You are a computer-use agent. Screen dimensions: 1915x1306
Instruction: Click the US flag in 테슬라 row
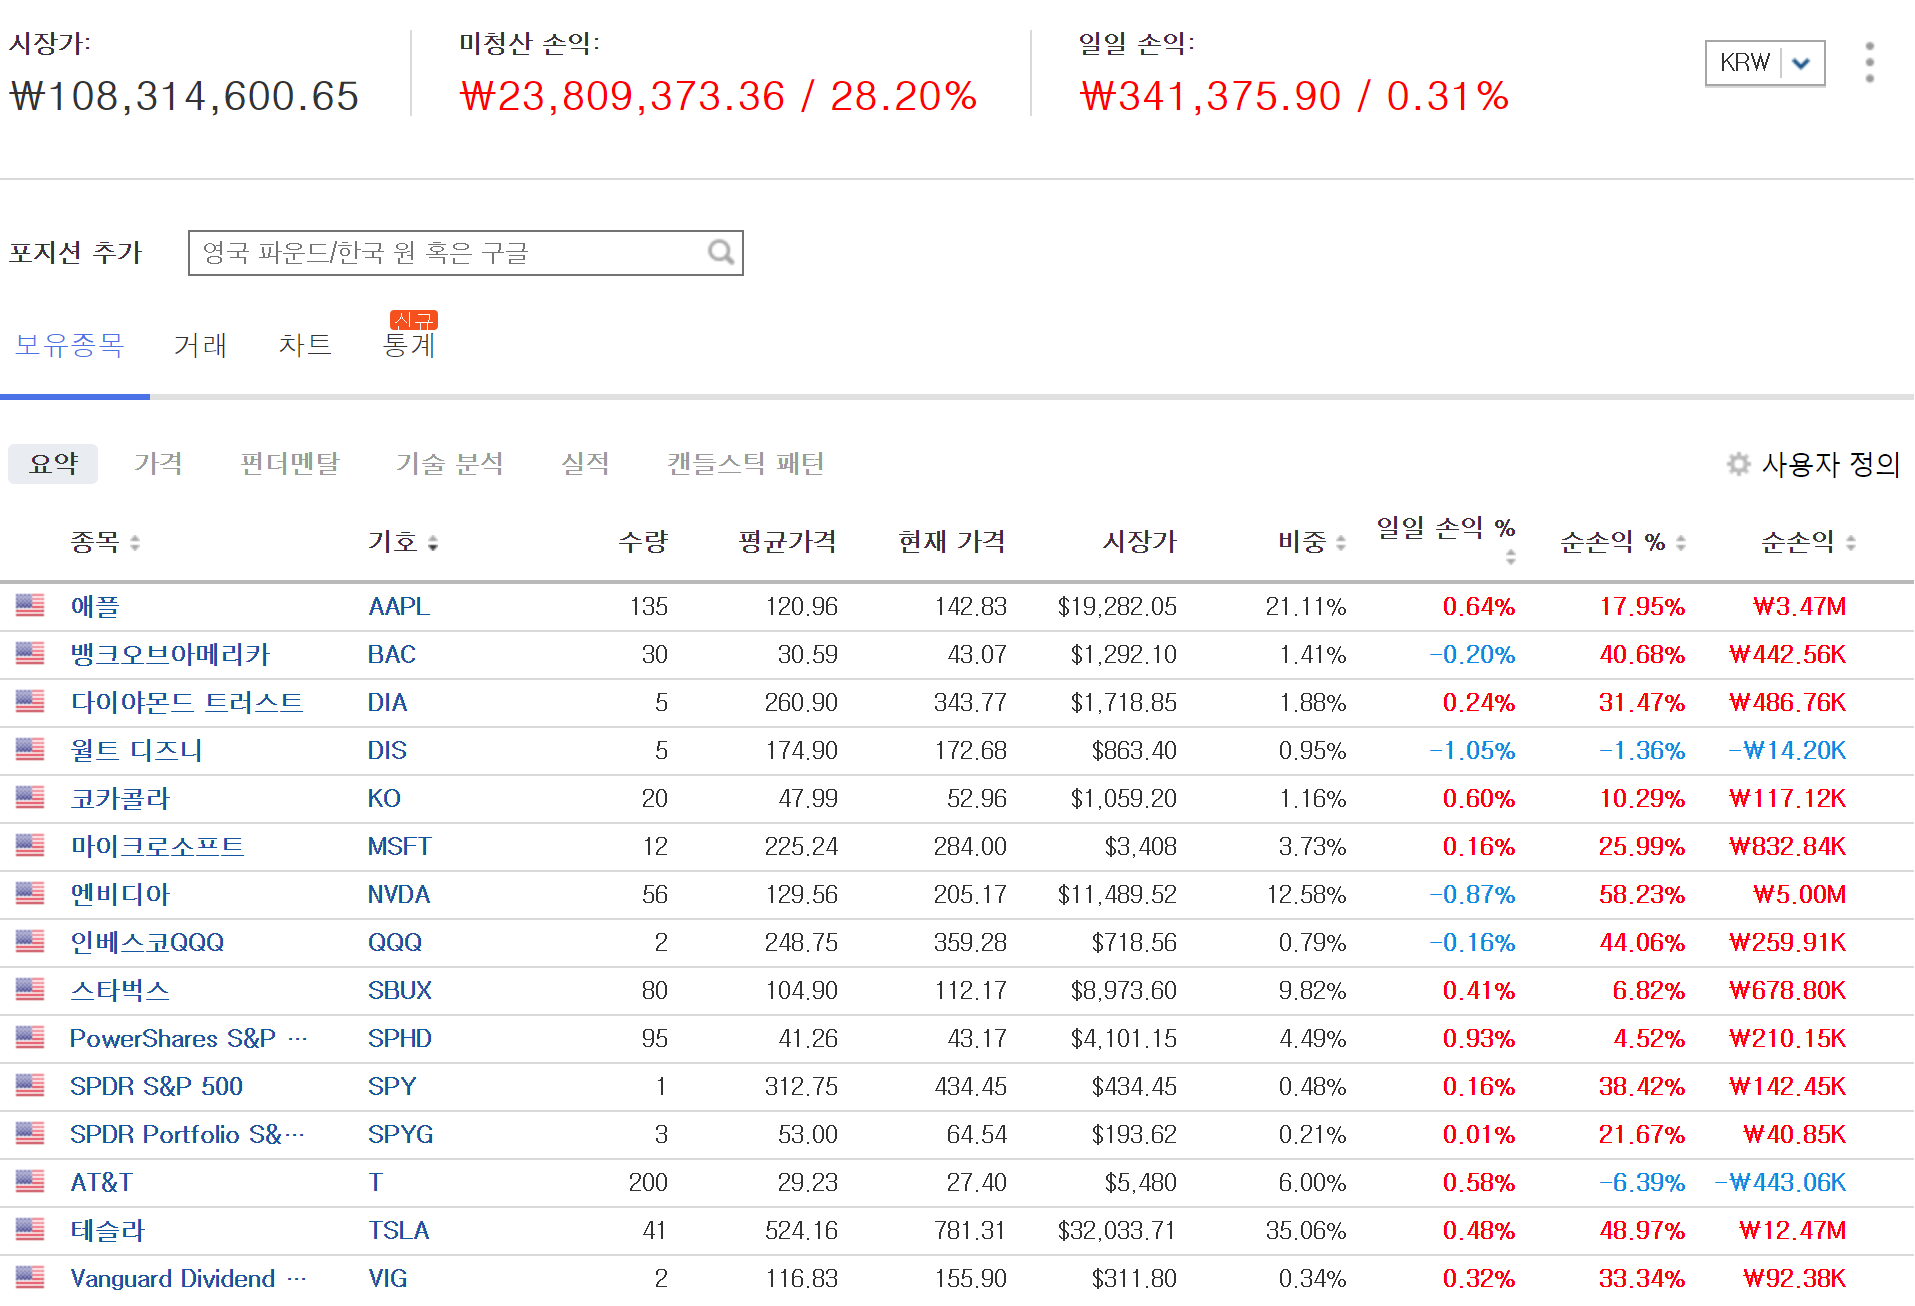30,1230
